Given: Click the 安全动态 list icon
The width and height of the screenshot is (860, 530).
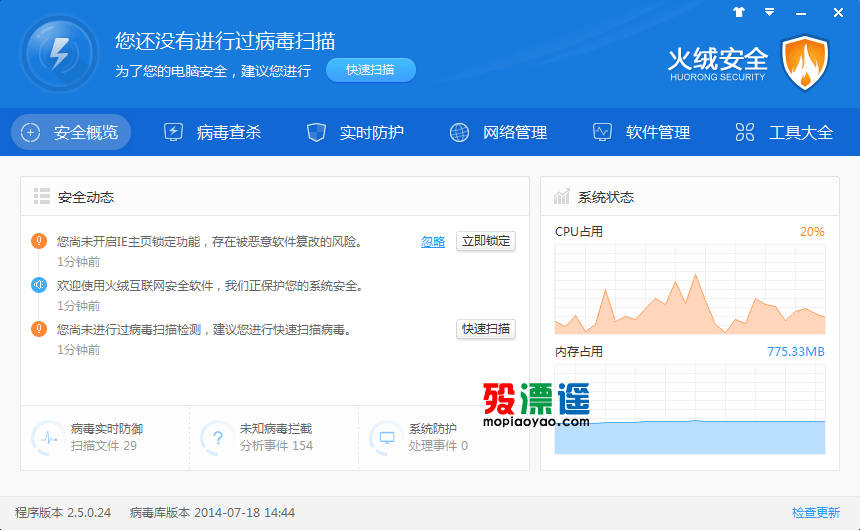Looking at the screenshot, I should [x=42, y=196].
